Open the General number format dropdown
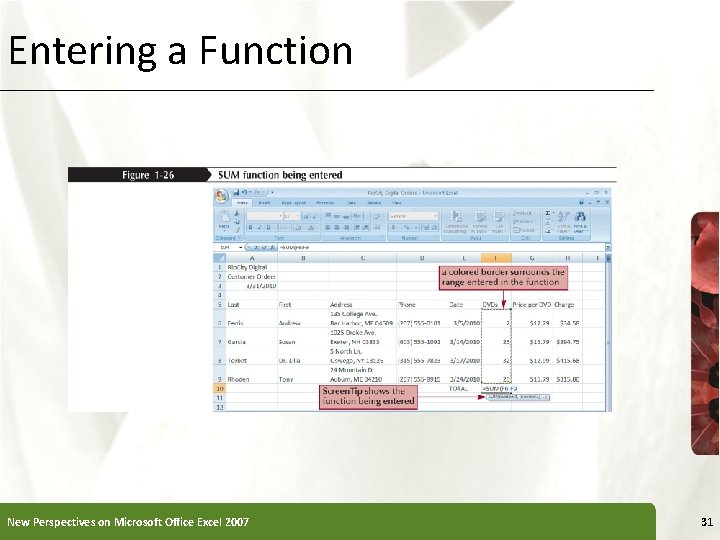 click(x=413, y=216)
